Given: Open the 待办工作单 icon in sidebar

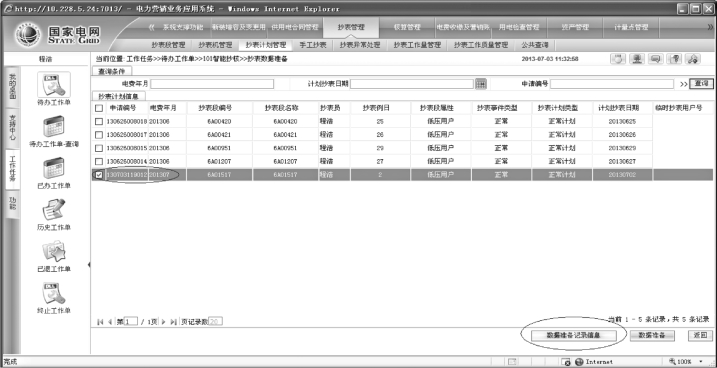Looking at the screenshot, I should click(54, 85).
